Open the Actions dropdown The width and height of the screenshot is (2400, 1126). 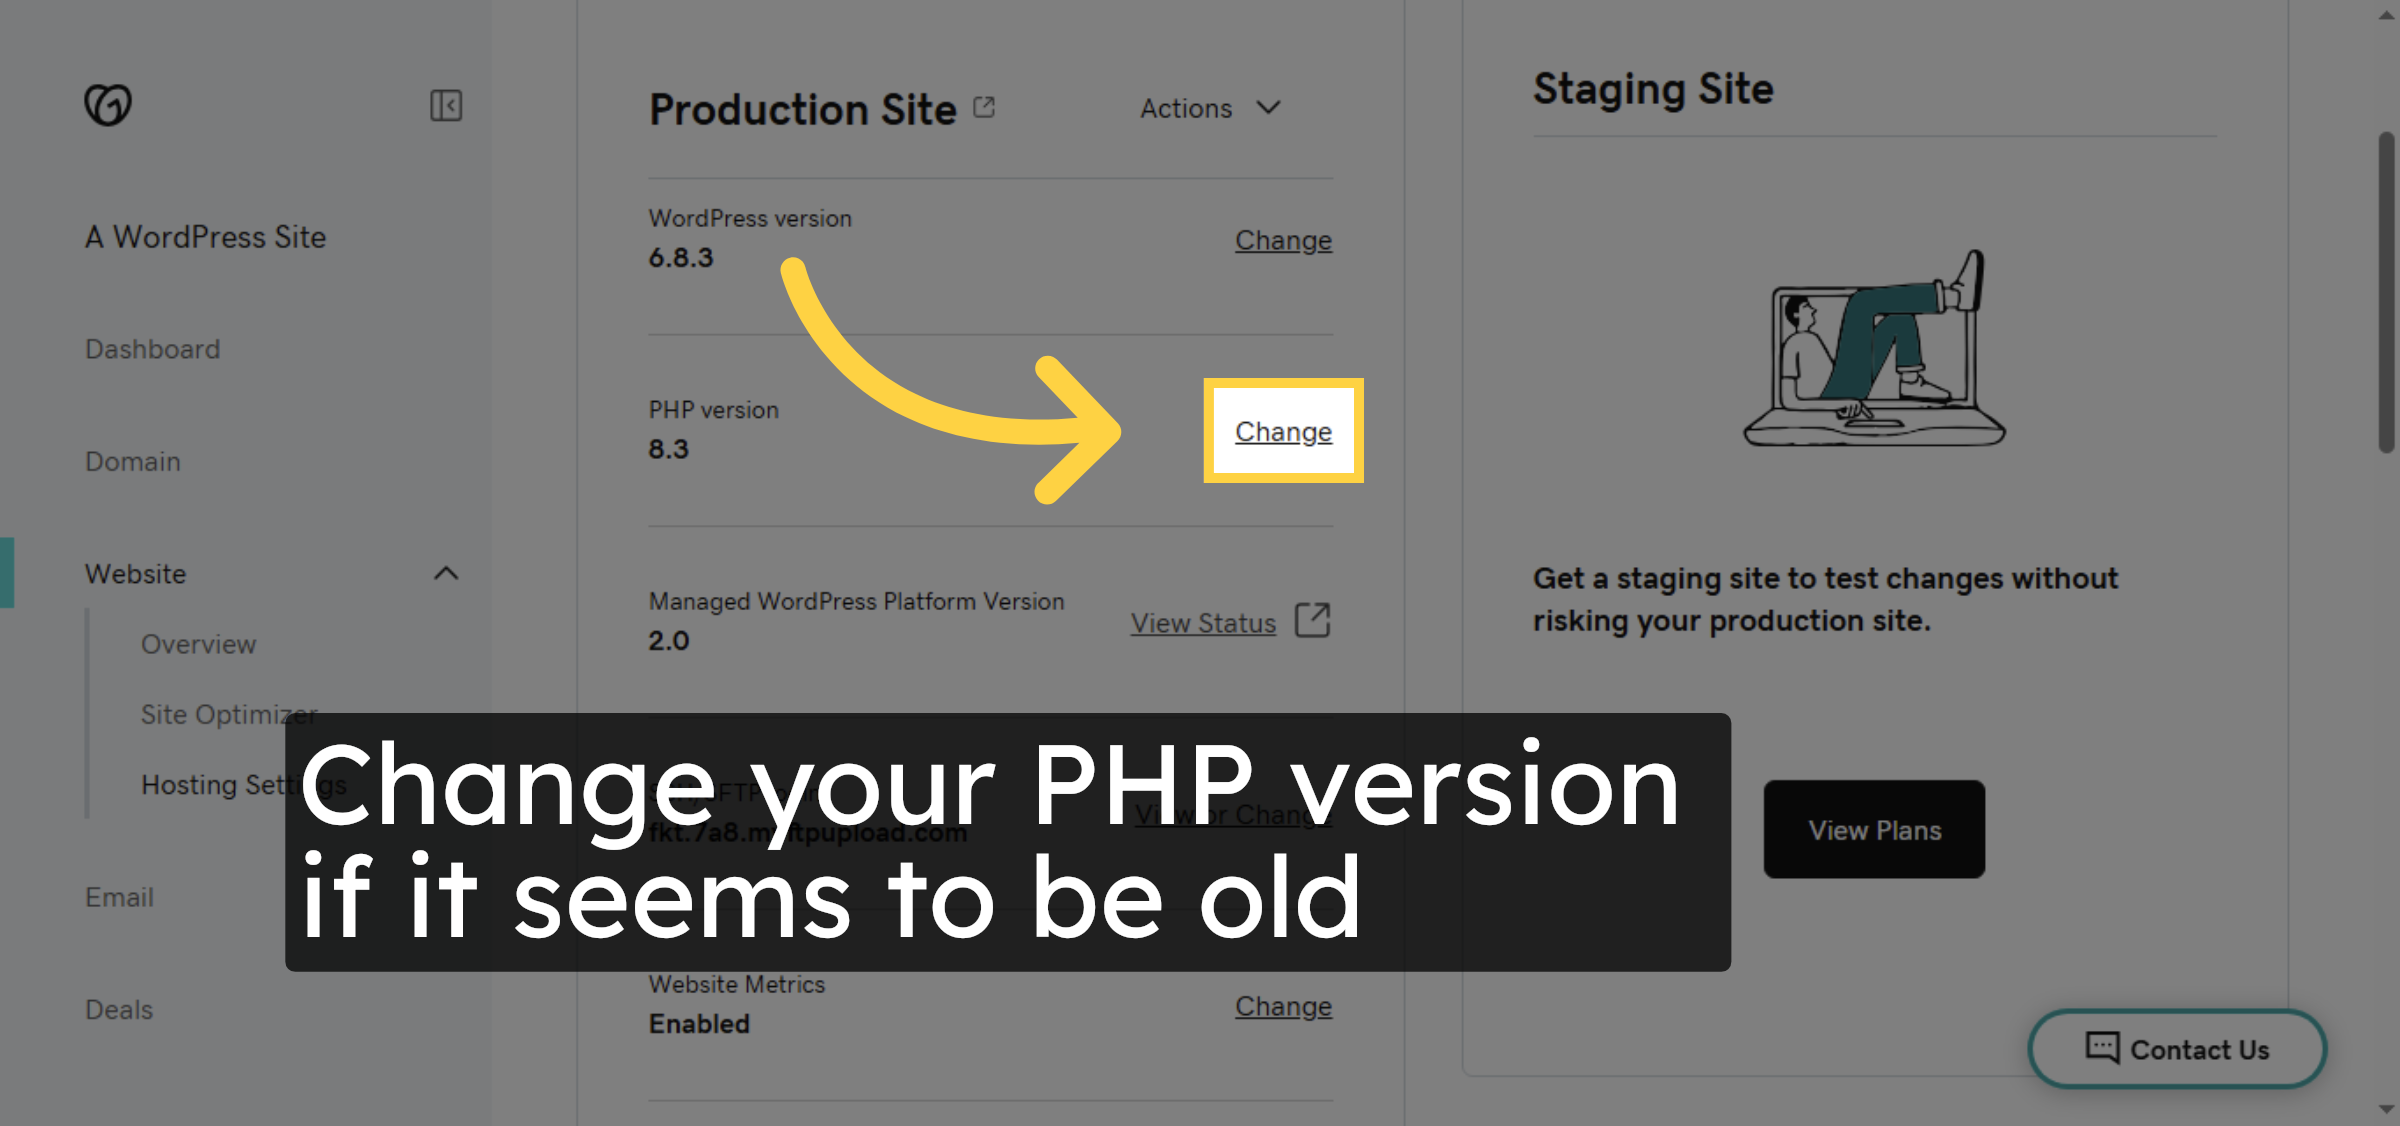1211,108
